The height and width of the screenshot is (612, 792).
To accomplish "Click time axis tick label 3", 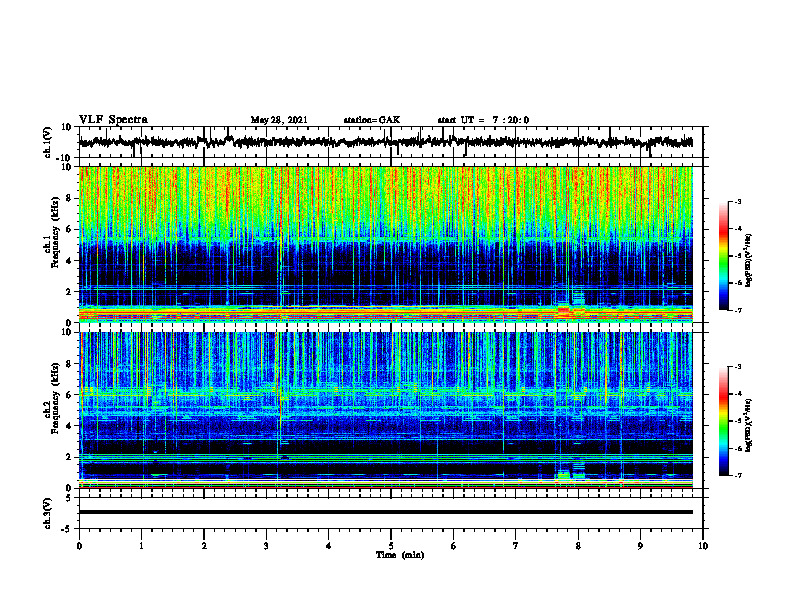I will point(266,546).
